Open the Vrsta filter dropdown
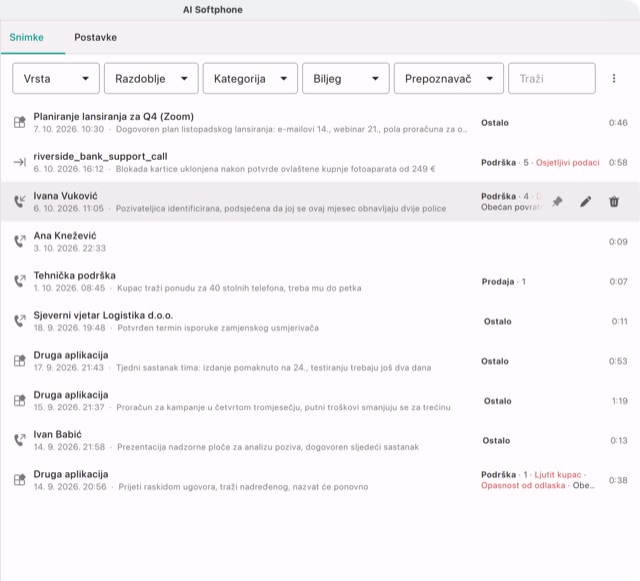640x581 pixels. pyautogui.click(x=56, y=78)
